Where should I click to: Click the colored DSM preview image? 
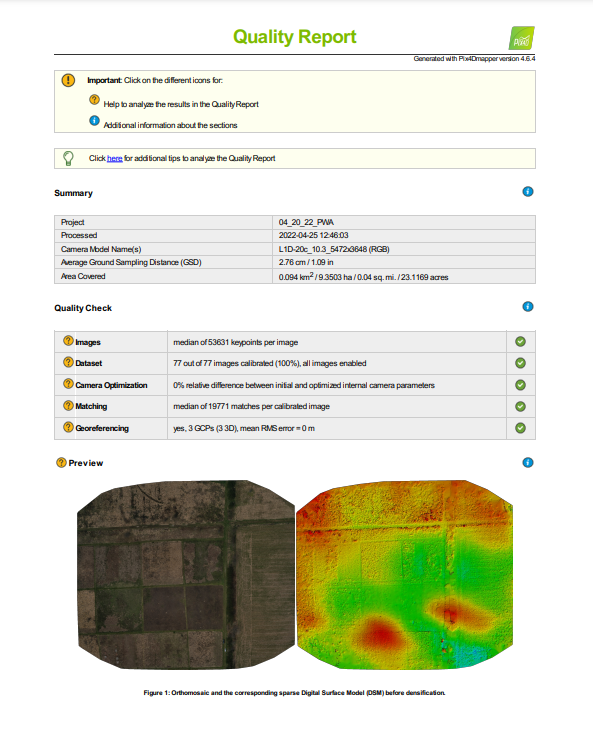pyautogui.click(x=404, y=575)
